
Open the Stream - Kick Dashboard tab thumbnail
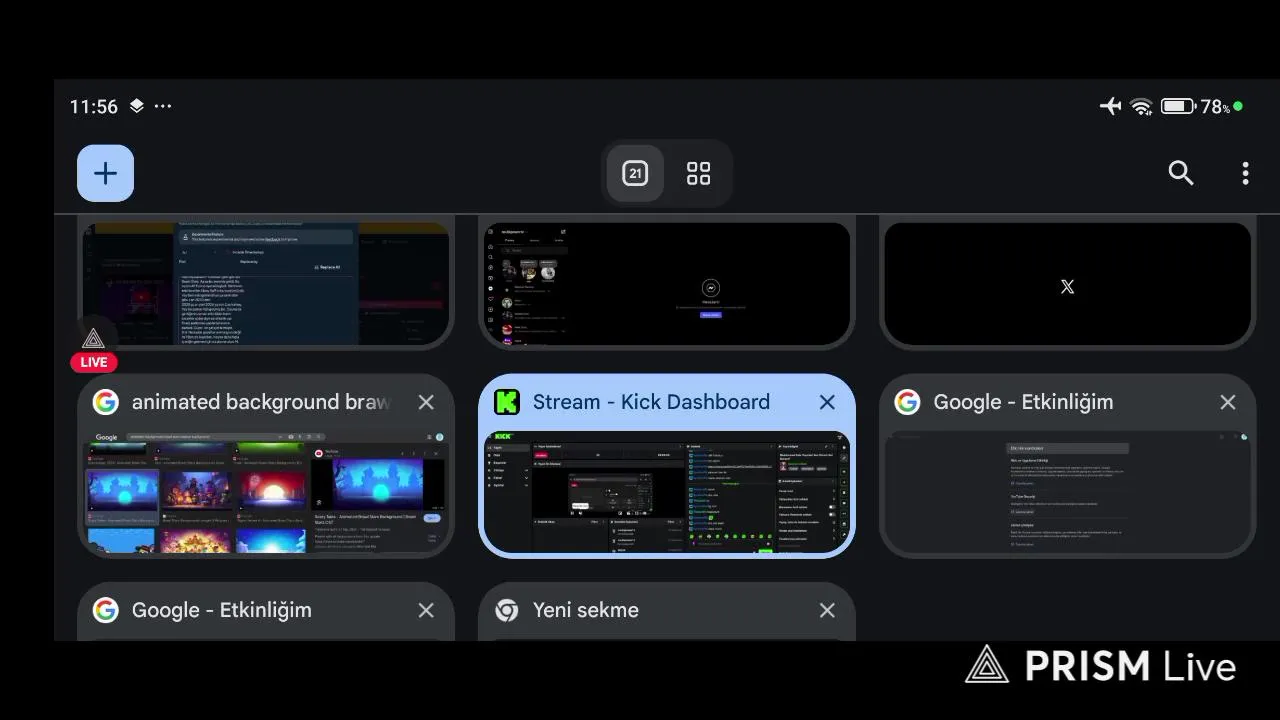(667, 491)
